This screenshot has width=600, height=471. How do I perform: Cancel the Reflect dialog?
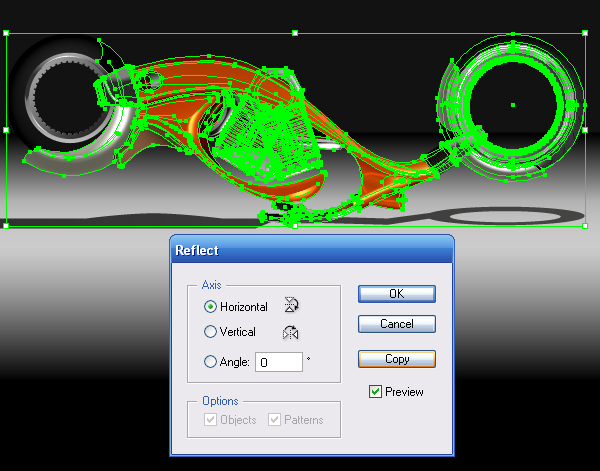397,324
